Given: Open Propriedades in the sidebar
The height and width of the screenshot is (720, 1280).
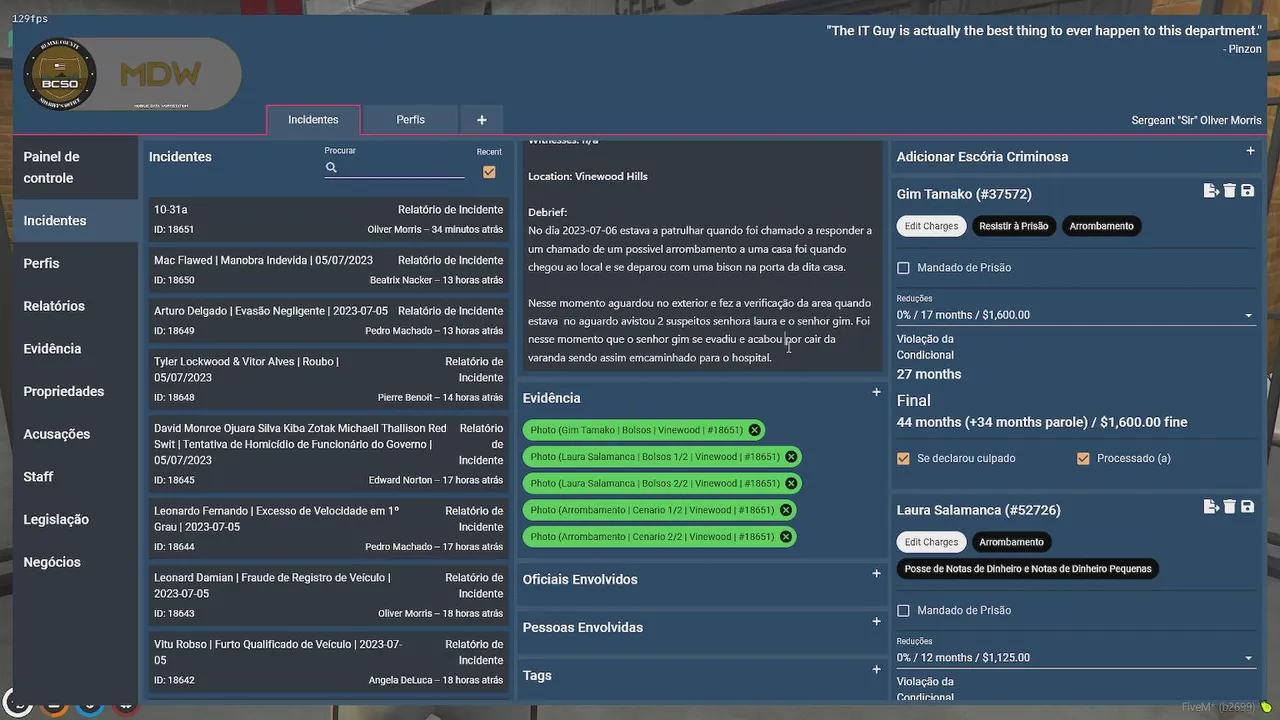Looking at the screenshot, I should pos(75,391).
